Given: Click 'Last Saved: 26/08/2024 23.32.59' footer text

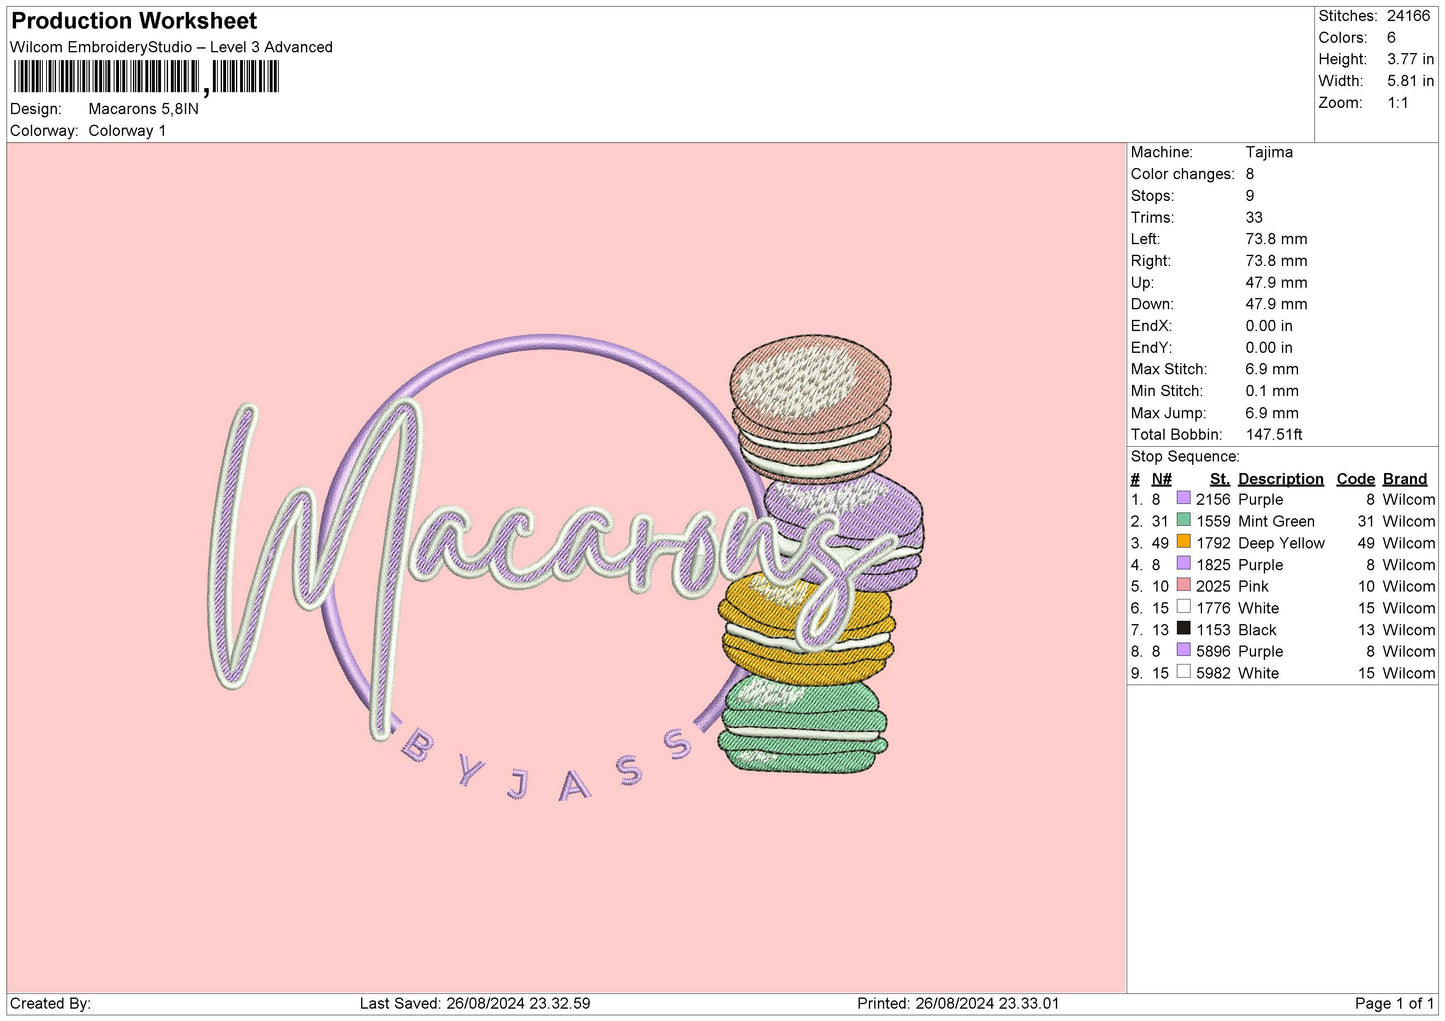Looking at the screenshot, I should [475, 1003].
